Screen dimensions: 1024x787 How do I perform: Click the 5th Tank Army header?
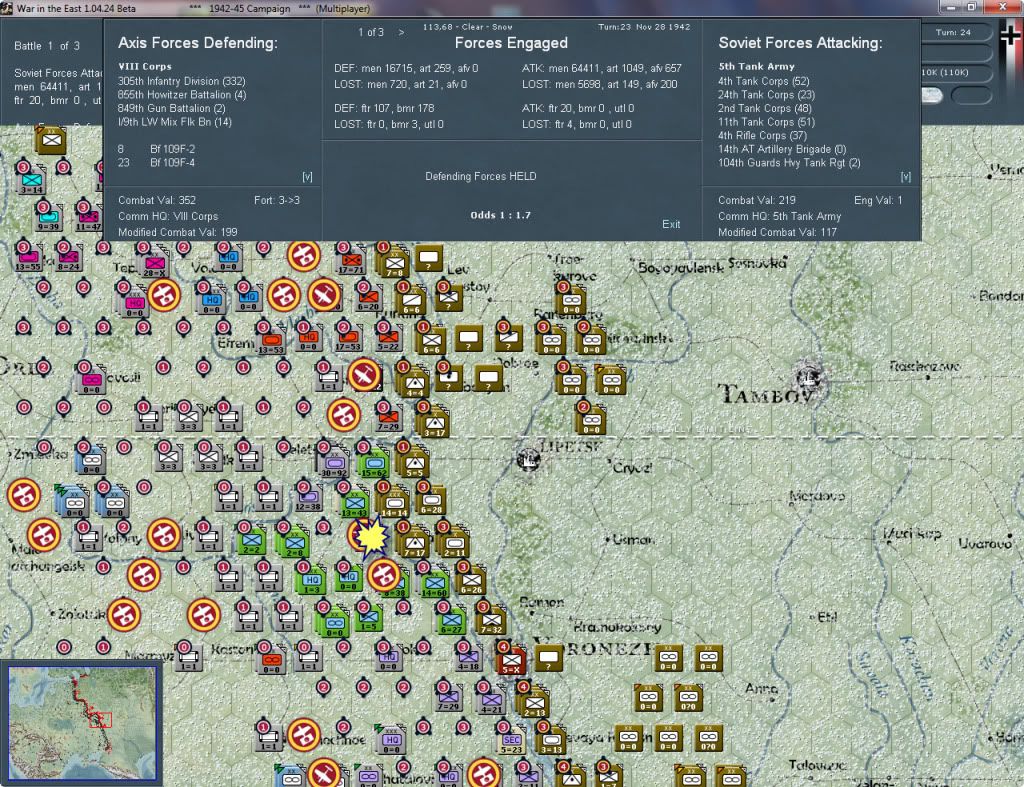click(x=756, y=67)
